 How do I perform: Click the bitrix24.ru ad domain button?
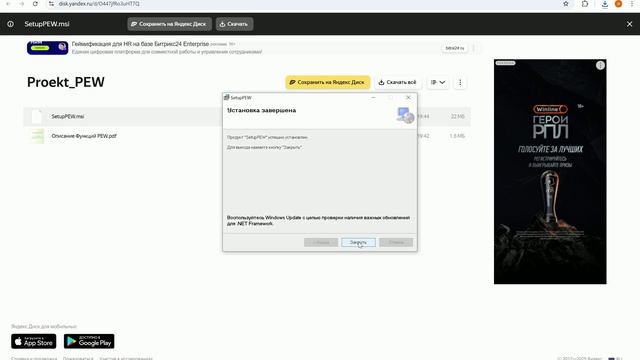(455, 48)
